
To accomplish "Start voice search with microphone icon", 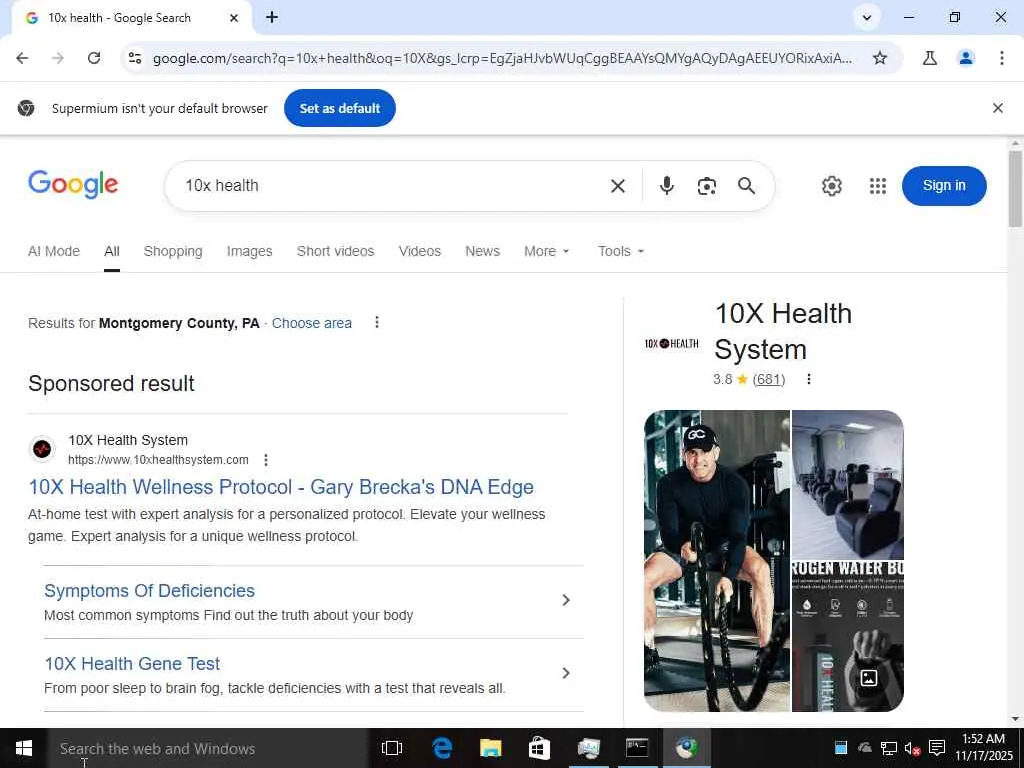I will click(666, 186).
